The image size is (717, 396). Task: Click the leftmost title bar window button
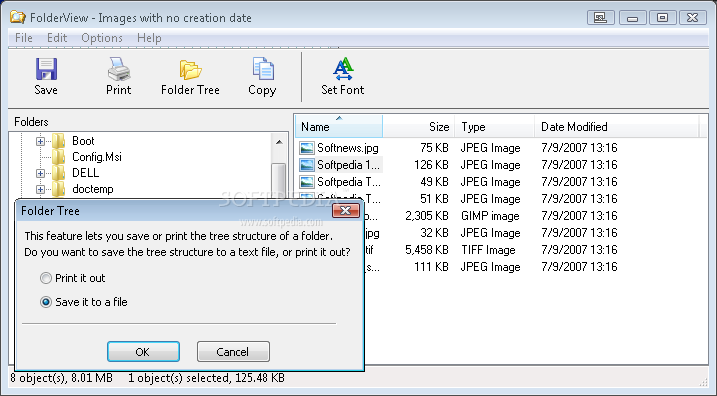coord(600,18)
